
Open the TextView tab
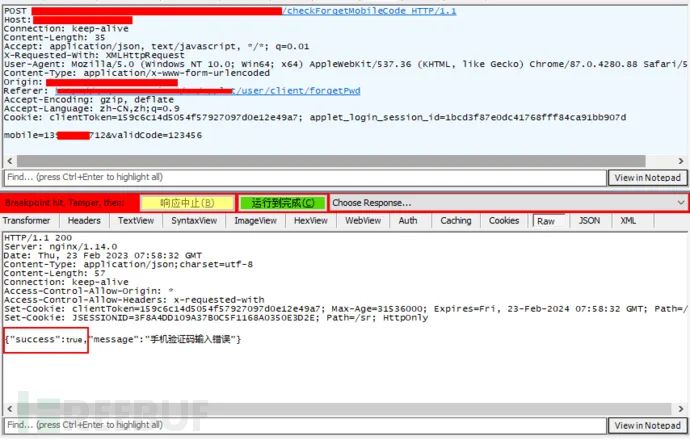(136, 221)
